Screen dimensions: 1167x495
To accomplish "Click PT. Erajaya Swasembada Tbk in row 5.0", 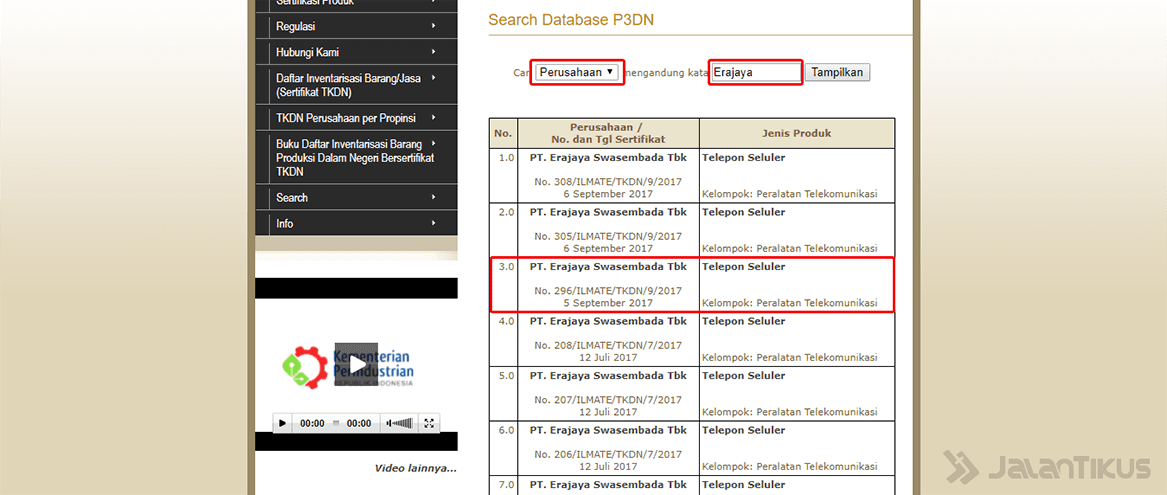I will (x=608, y=376).
